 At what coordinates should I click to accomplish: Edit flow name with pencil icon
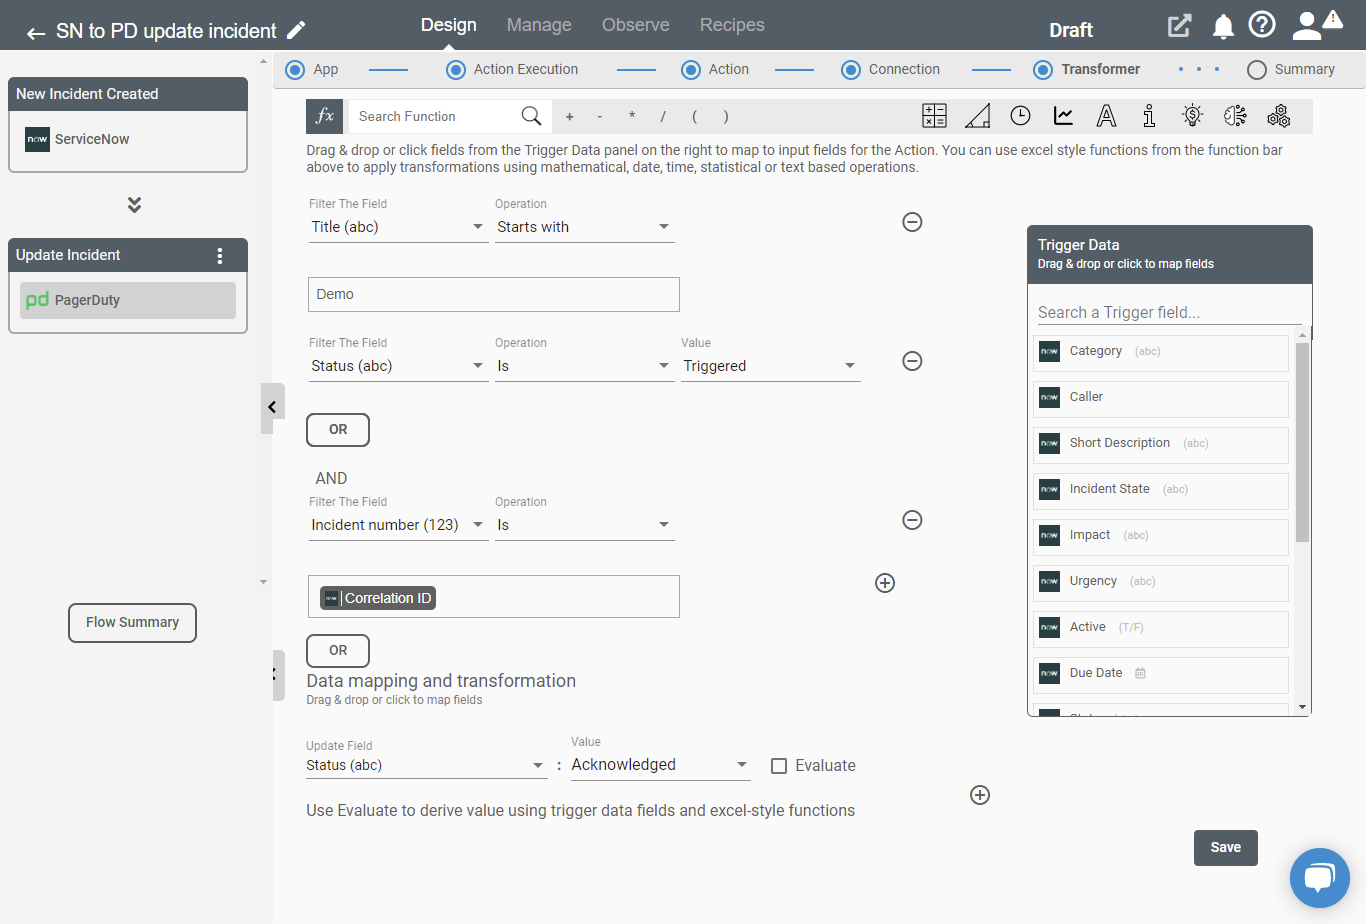coord(296,30)
